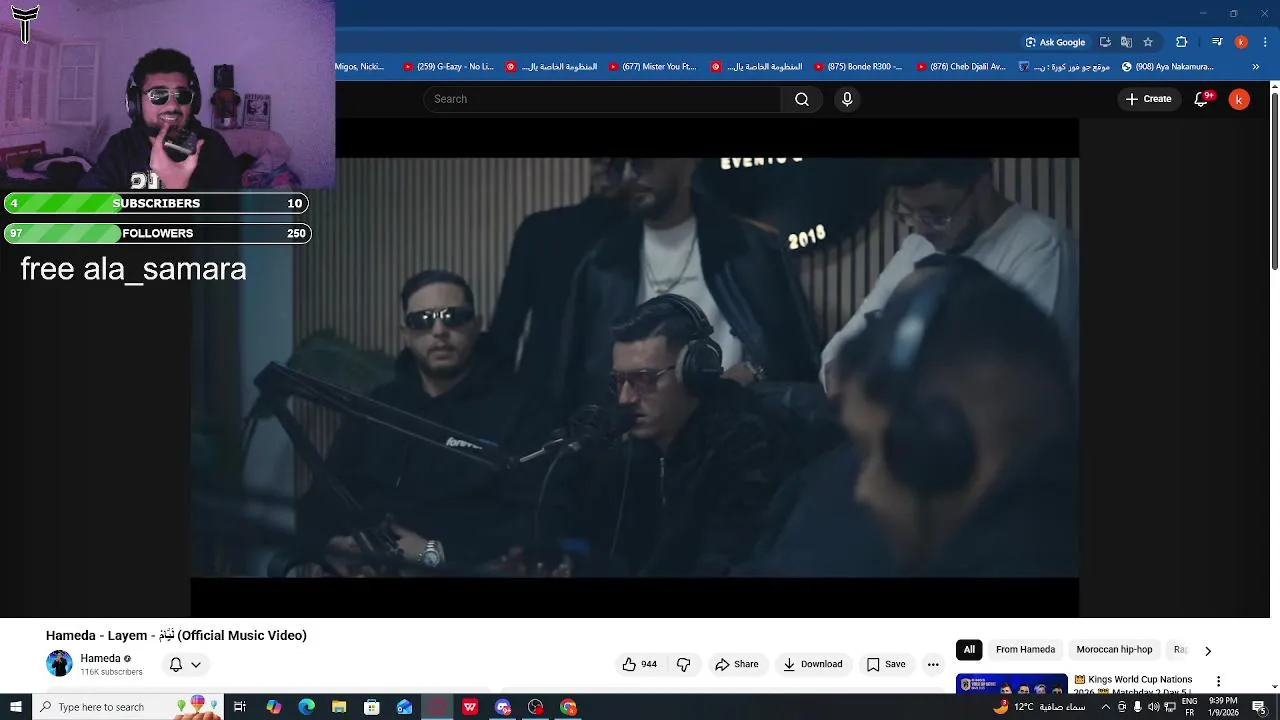The image size is (1280, 720).
Task: Click the Kings World Cup Nations video thumbnail
Action: (x=1012, y=685)
